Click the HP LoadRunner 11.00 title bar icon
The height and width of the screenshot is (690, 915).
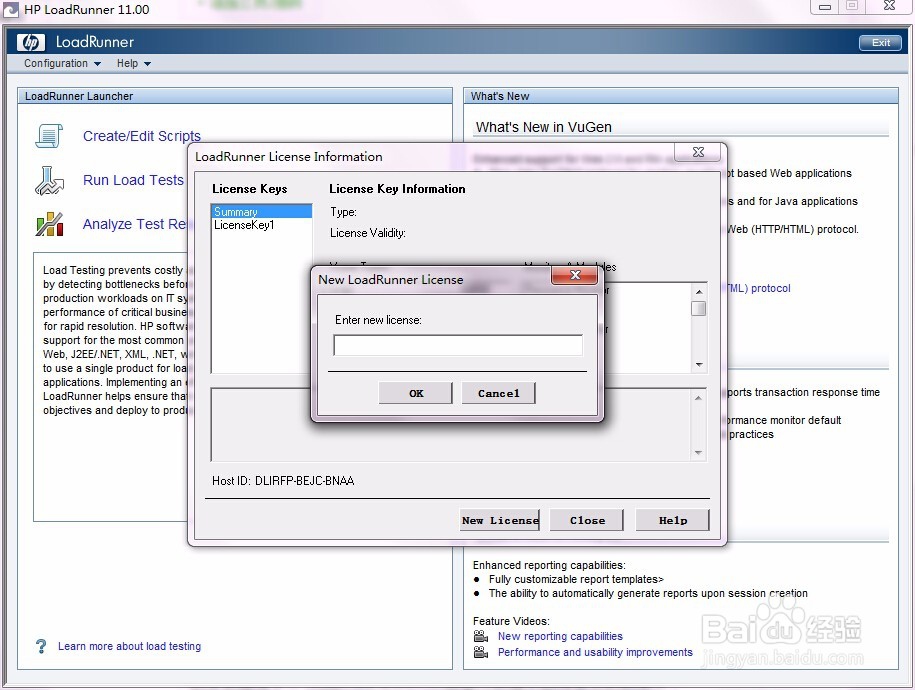pyautogui.click(x=11, y=9)
